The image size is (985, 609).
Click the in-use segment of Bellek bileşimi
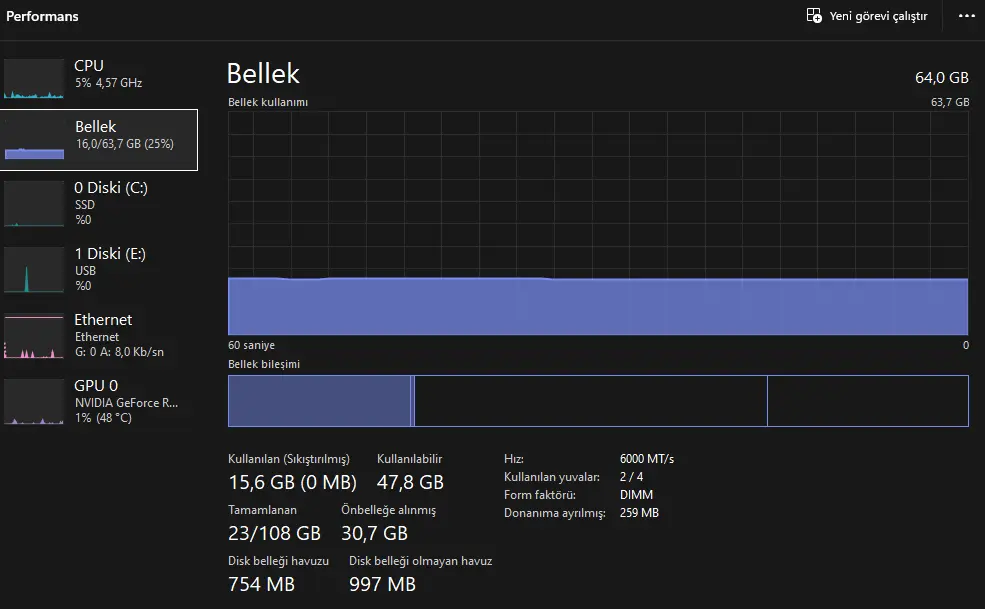pos(319,401)
